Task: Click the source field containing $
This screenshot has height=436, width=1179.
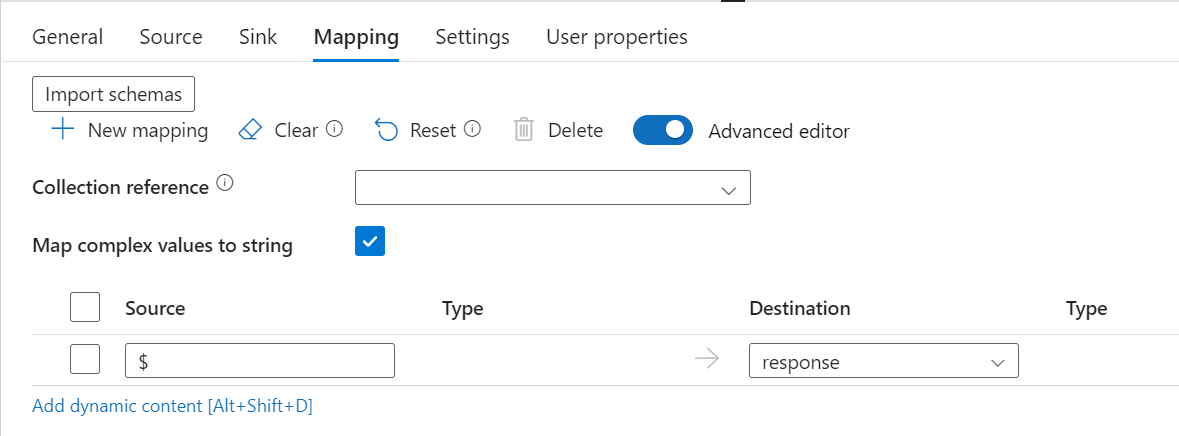Action: [x=260, y=361]
